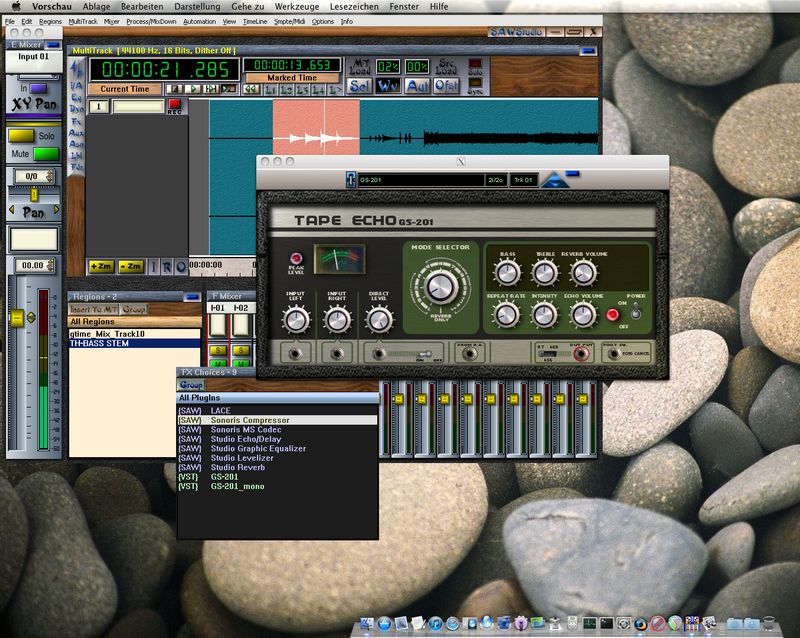
Task: Click the Current Time label button
Action: click(x=124, y=89)
